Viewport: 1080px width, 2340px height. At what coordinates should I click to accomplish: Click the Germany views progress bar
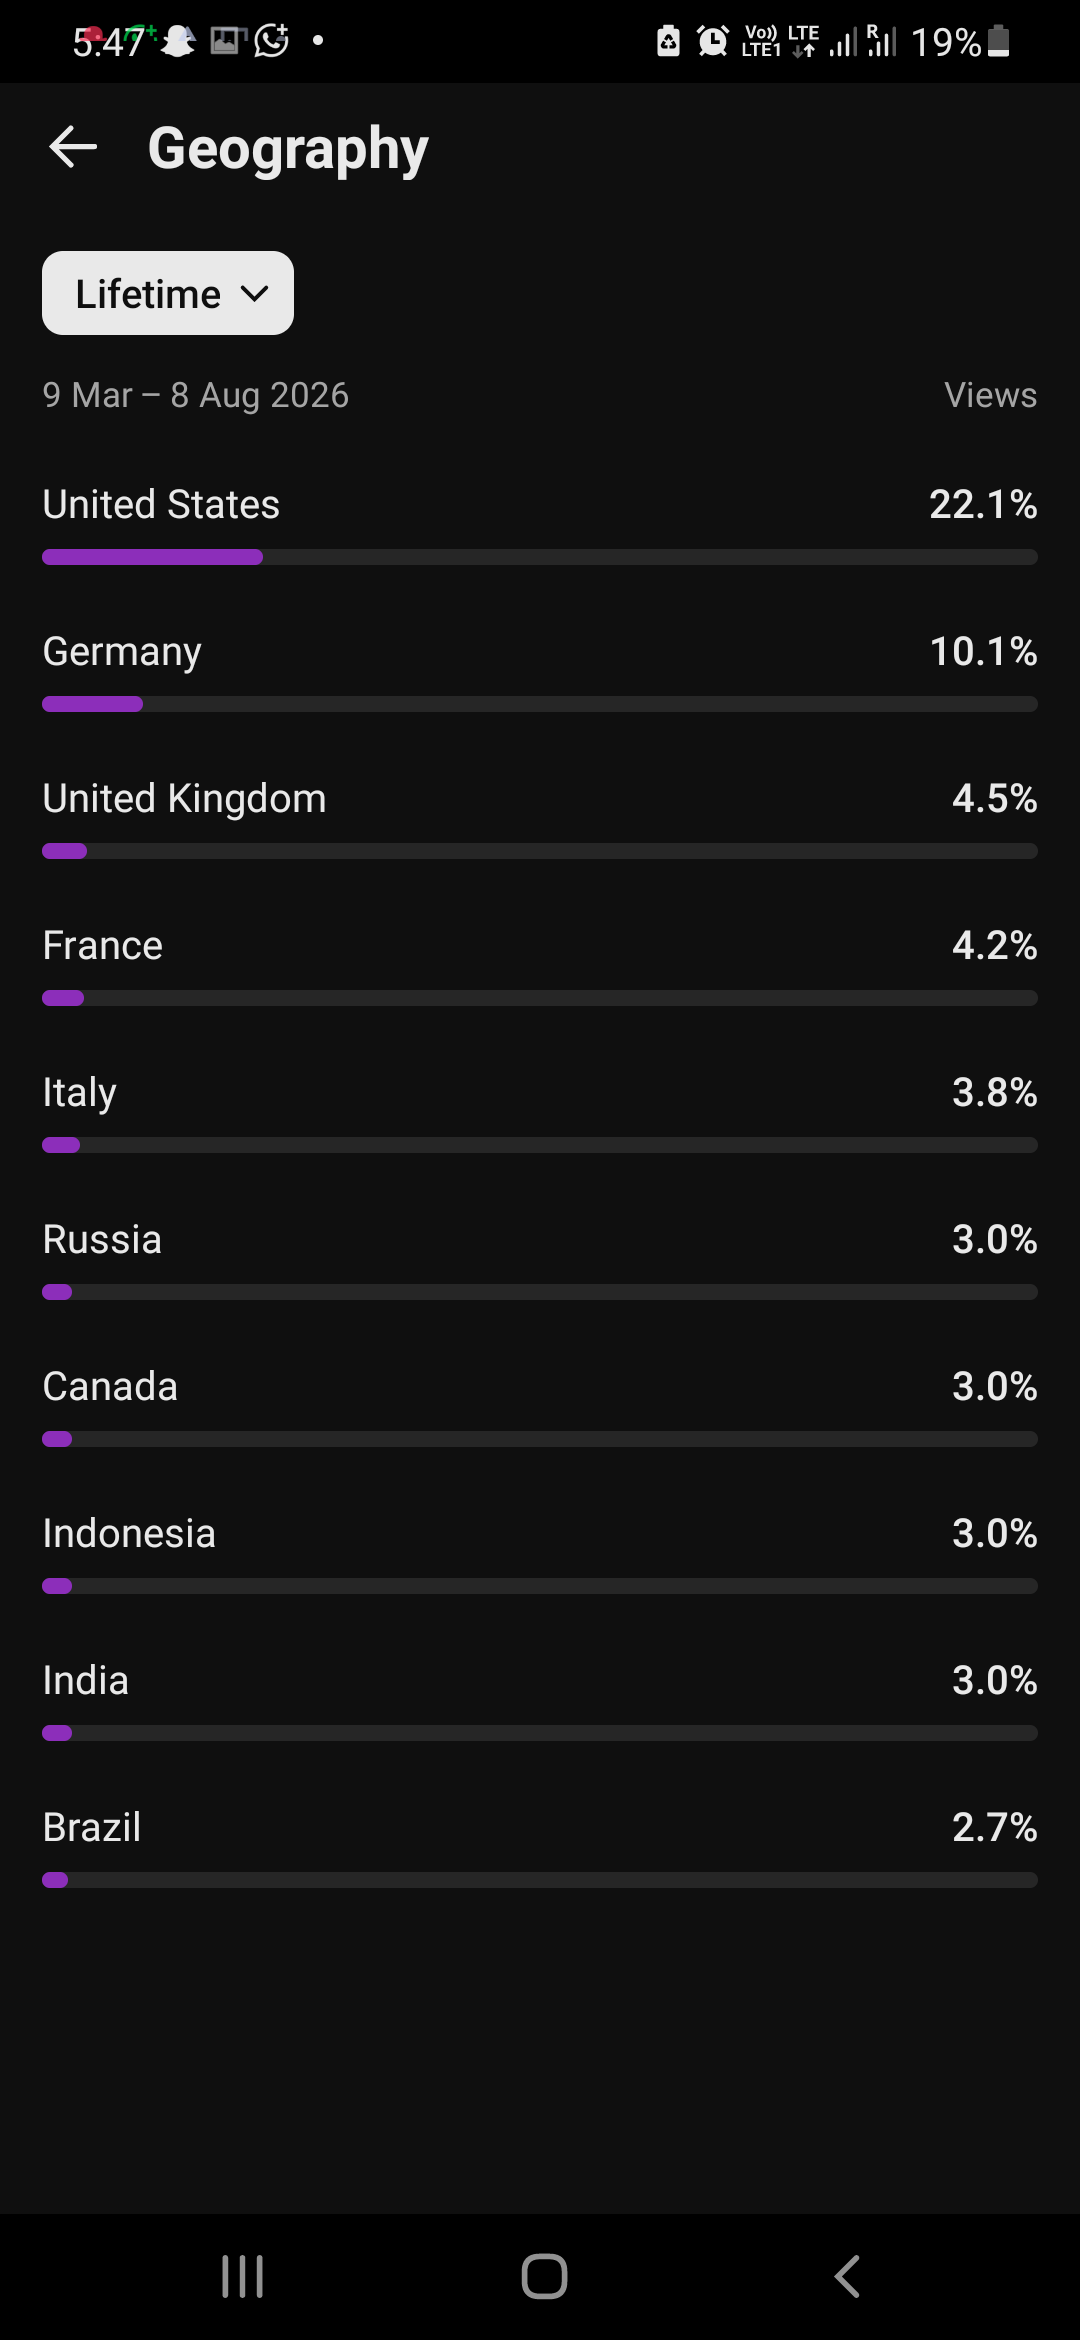[540, 704]
